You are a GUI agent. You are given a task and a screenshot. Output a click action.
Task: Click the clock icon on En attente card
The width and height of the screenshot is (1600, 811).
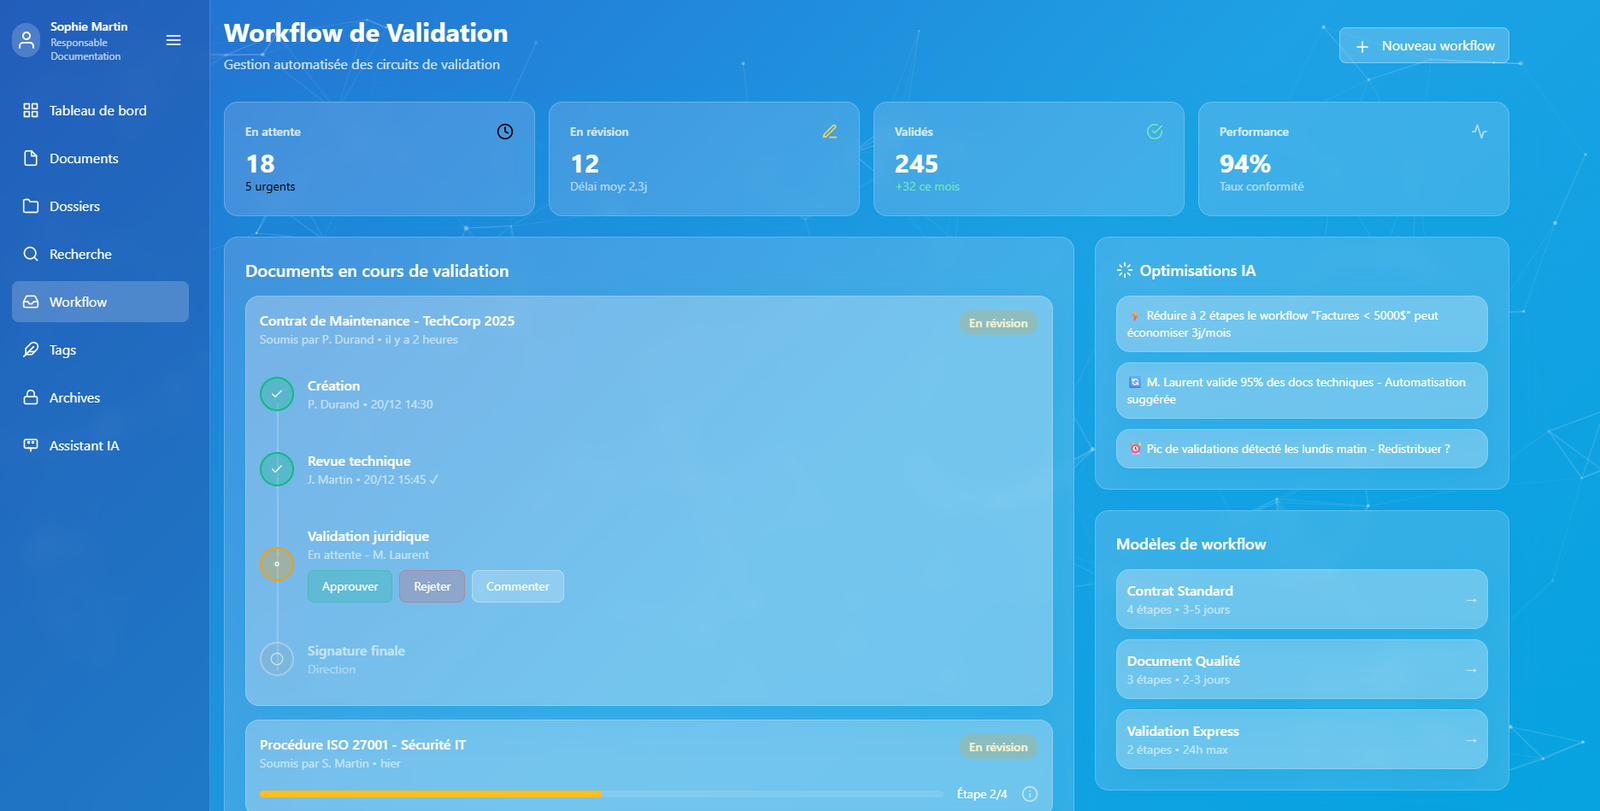[x=505, y=132]
